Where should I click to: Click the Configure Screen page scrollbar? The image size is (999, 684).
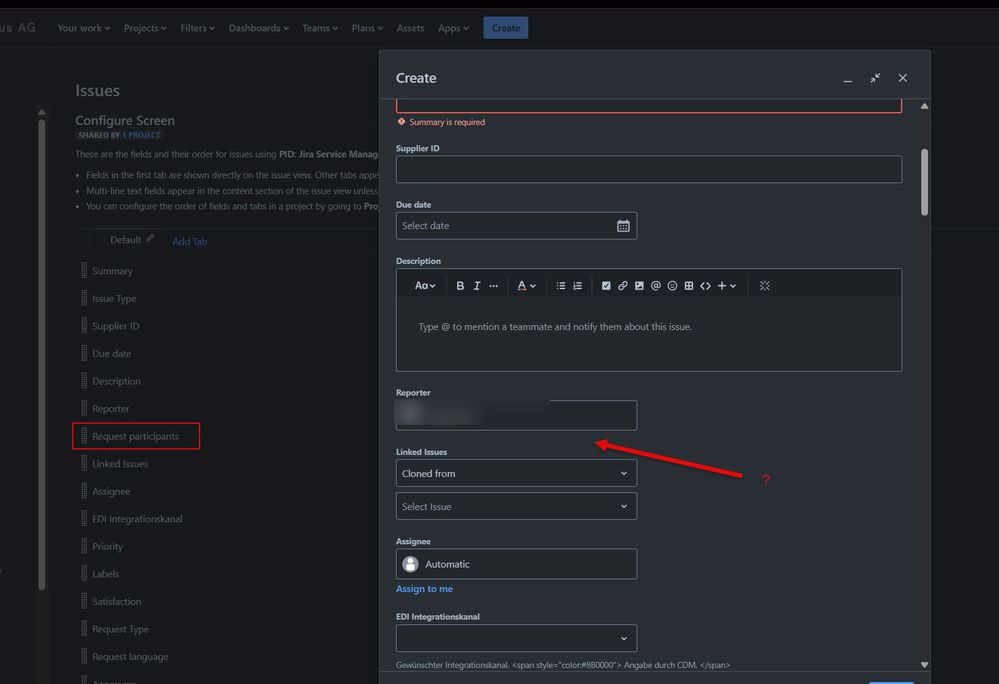[x=41, y=354]
